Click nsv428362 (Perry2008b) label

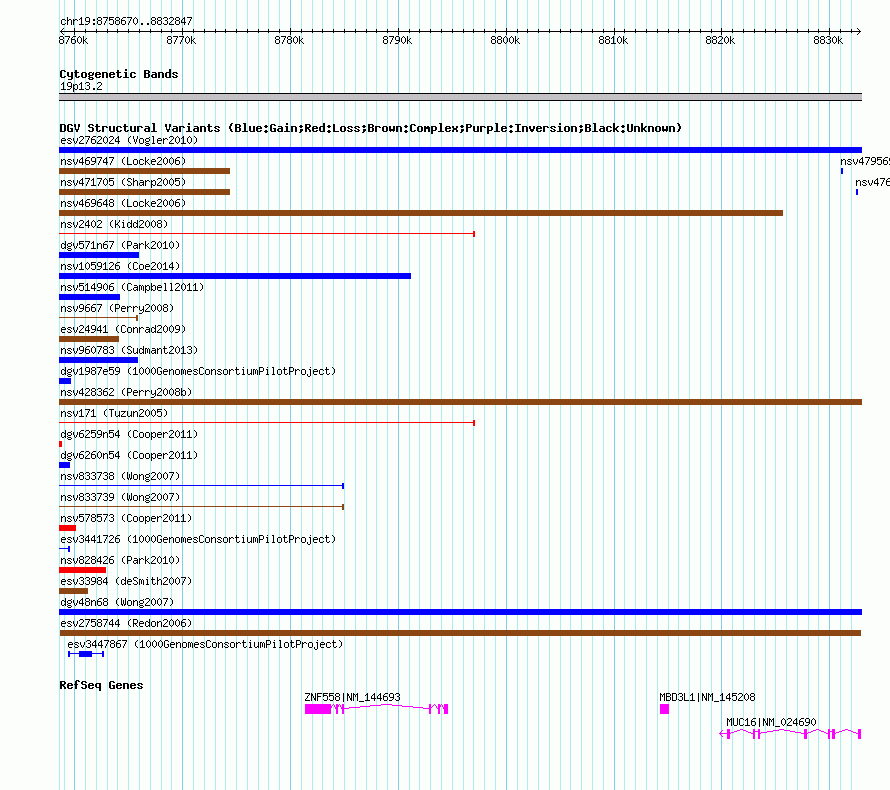pyautogui.click(x=126, y=392)
